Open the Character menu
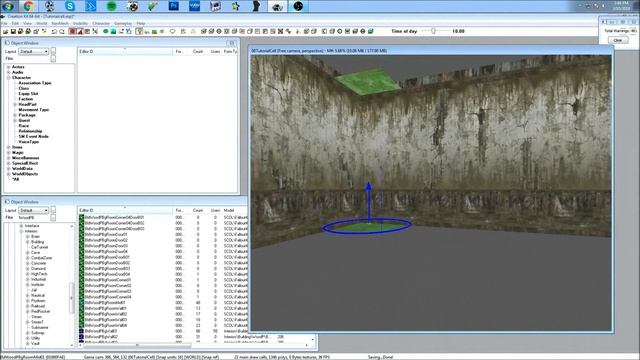 [x=101, y=24]
